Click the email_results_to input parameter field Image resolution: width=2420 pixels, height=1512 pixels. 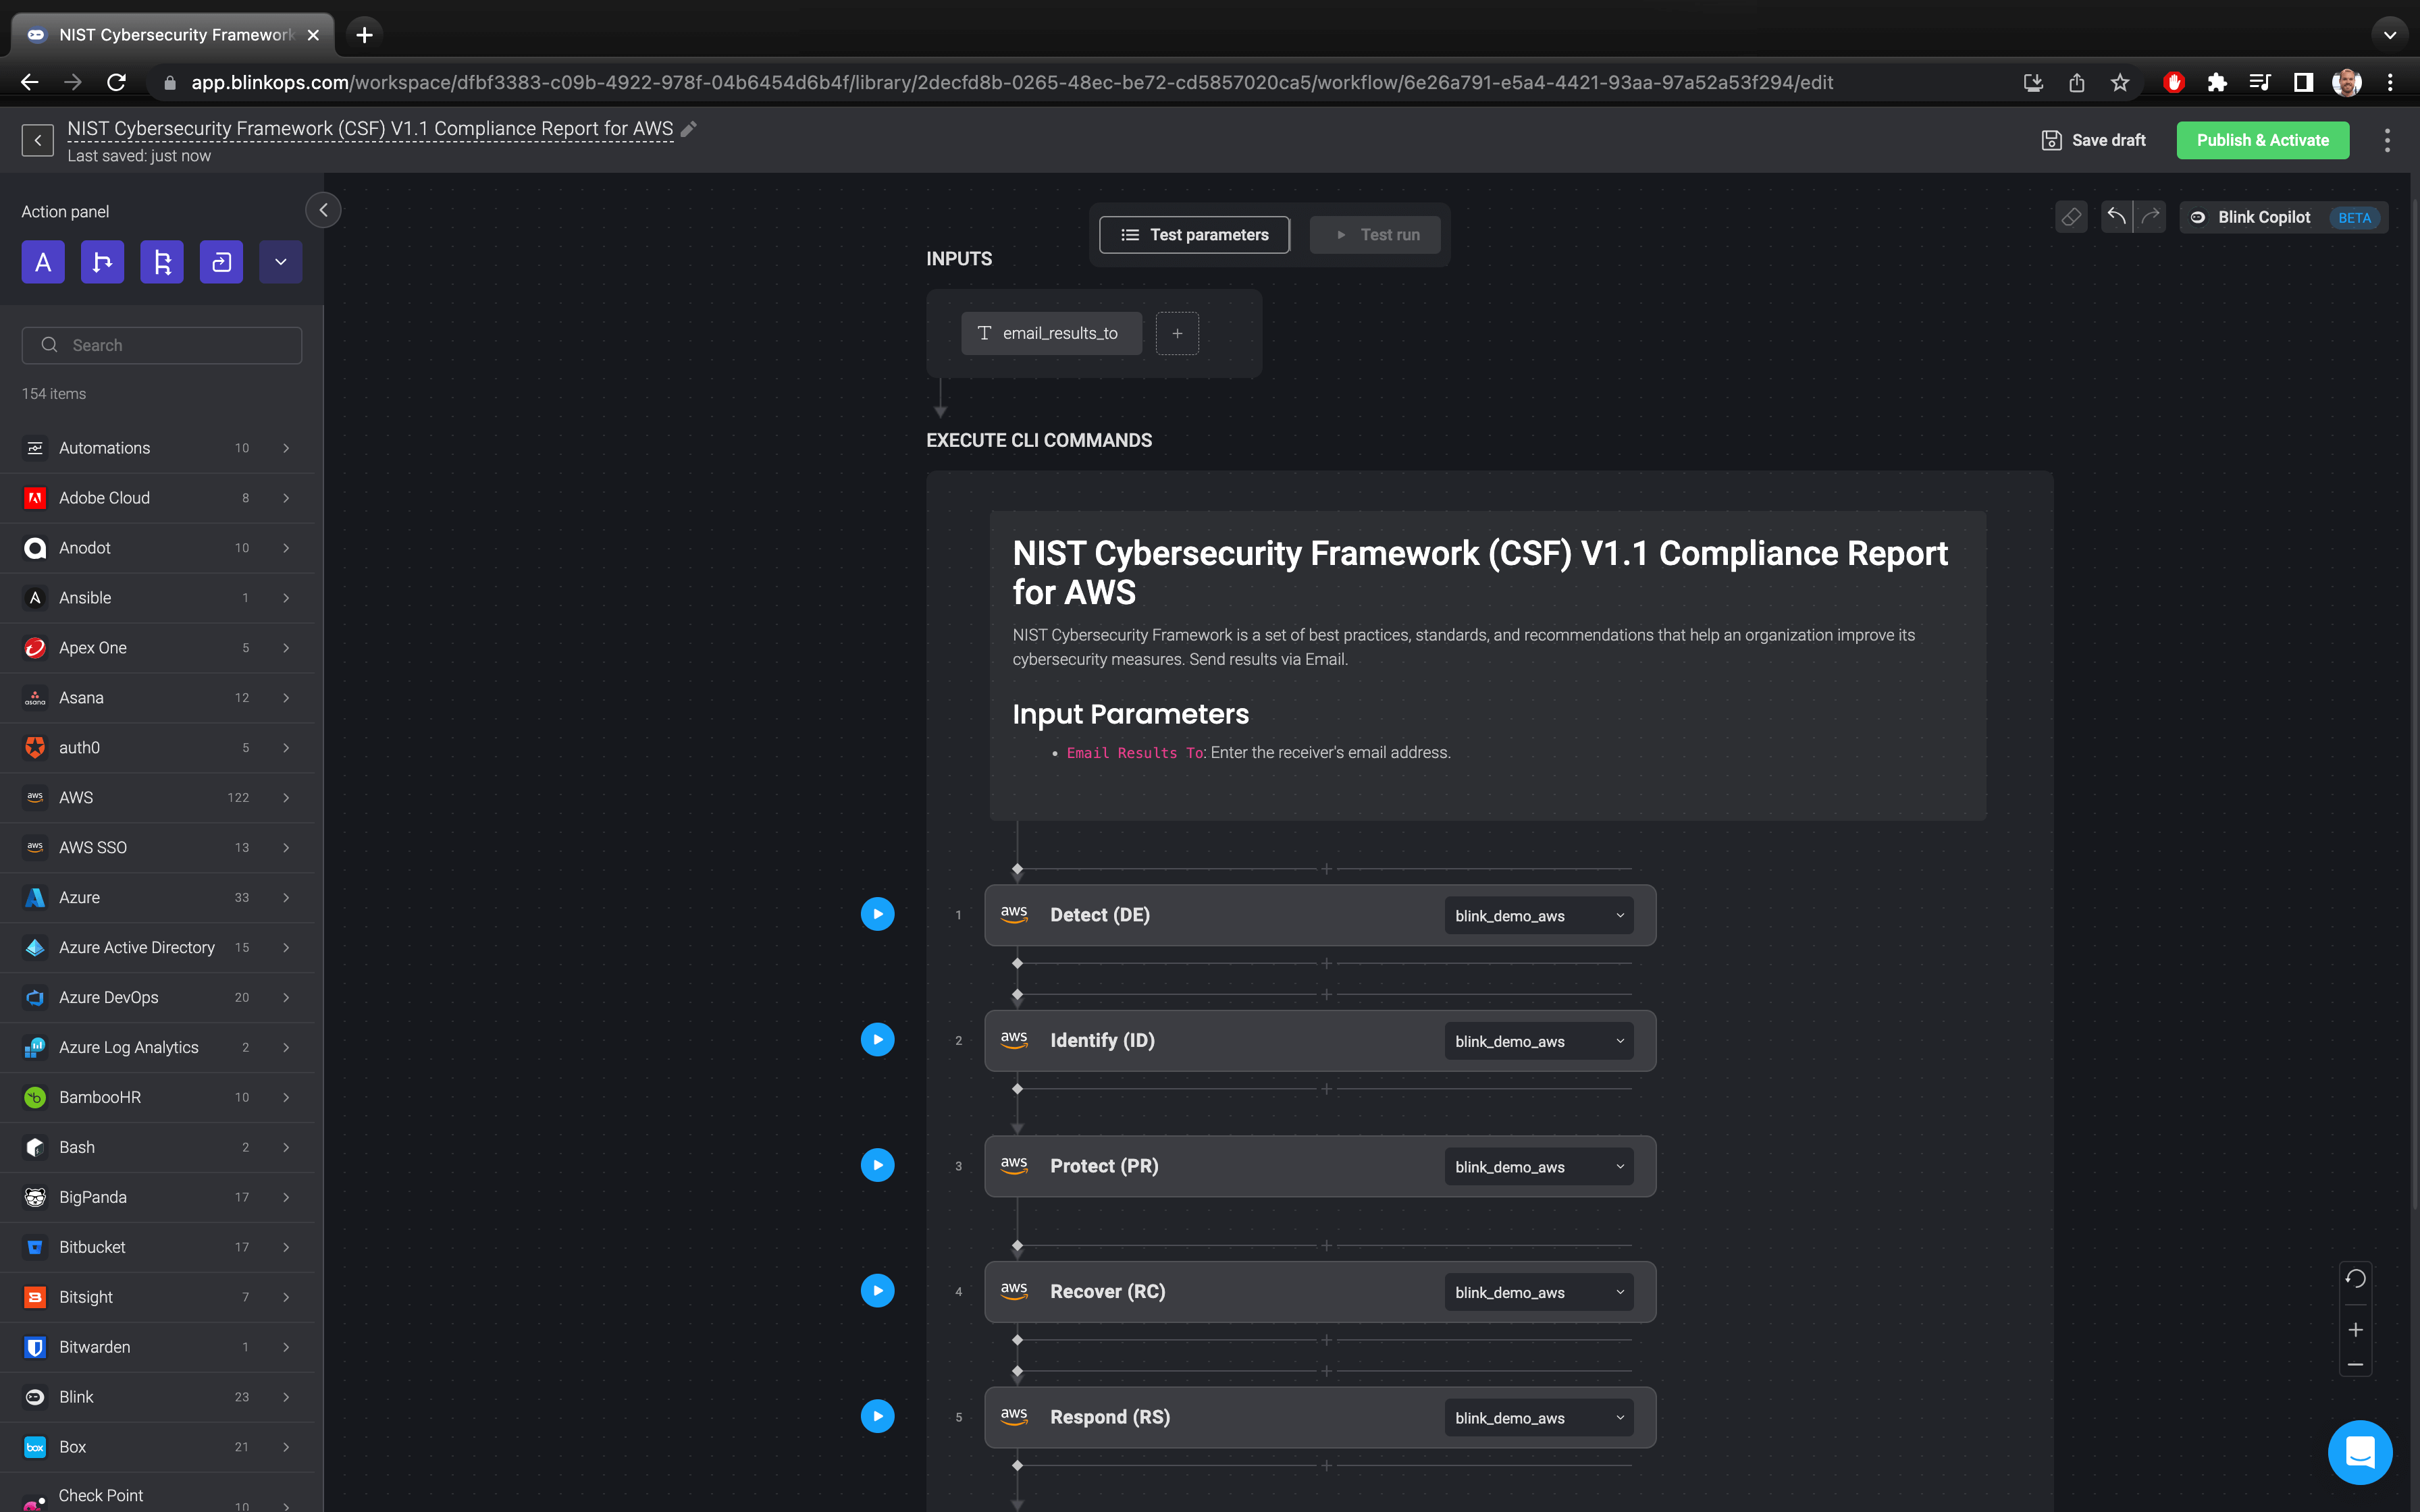pos(1051,333)
